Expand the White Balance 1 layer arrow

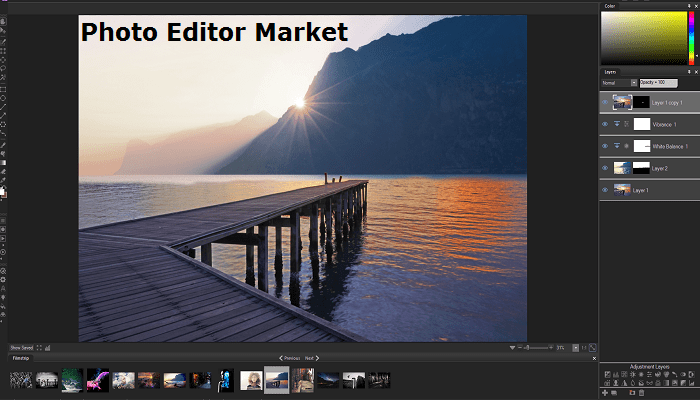click(x=617, y=146)
